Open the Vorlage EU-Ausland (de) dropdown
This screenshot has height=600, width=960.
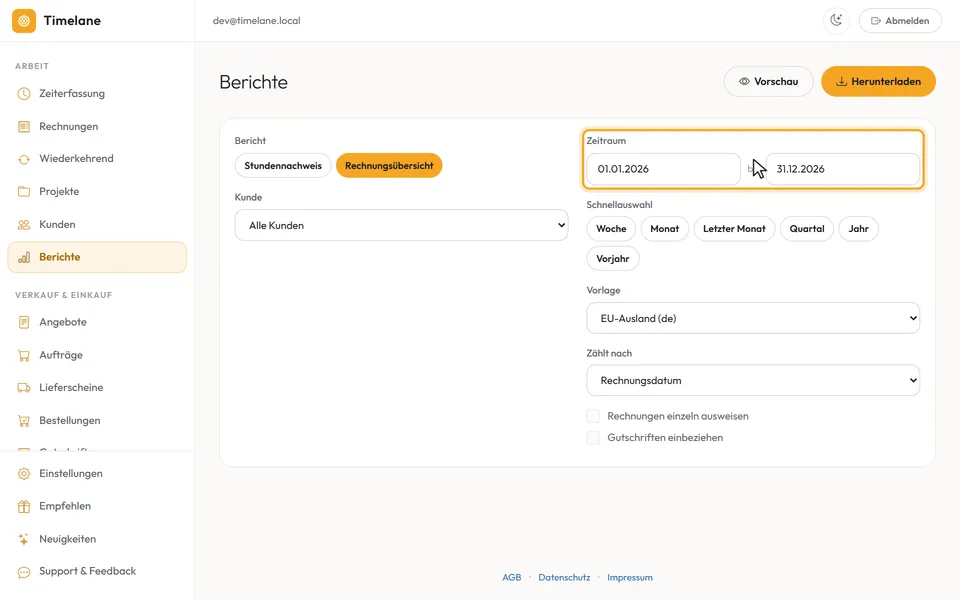753,318
